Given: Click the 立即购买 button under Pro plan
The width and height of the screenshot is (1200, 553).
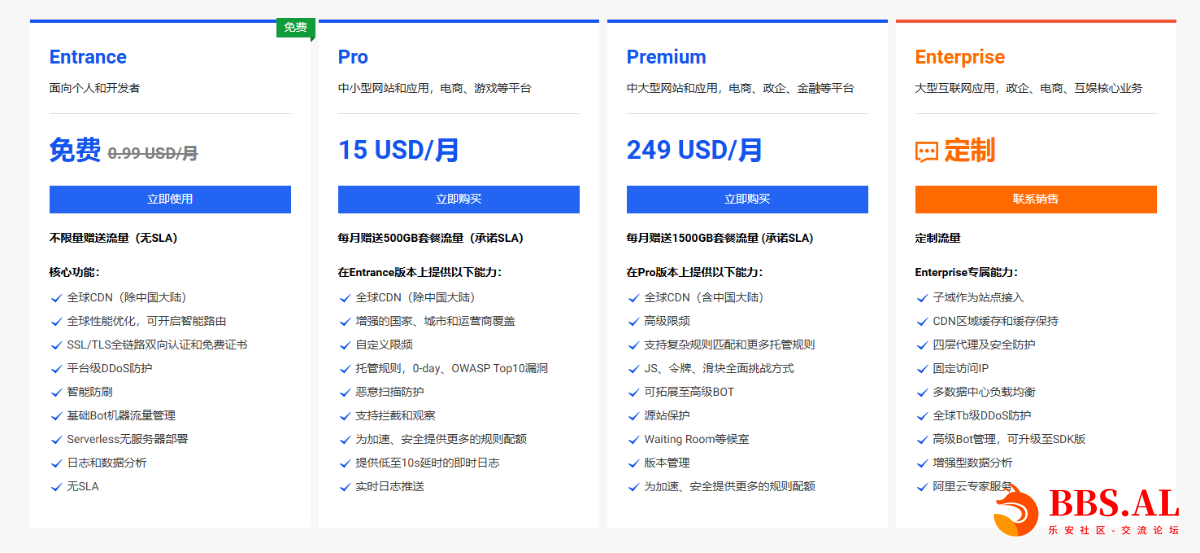Looking at the screenshot, I should click(x=459, y=199).
